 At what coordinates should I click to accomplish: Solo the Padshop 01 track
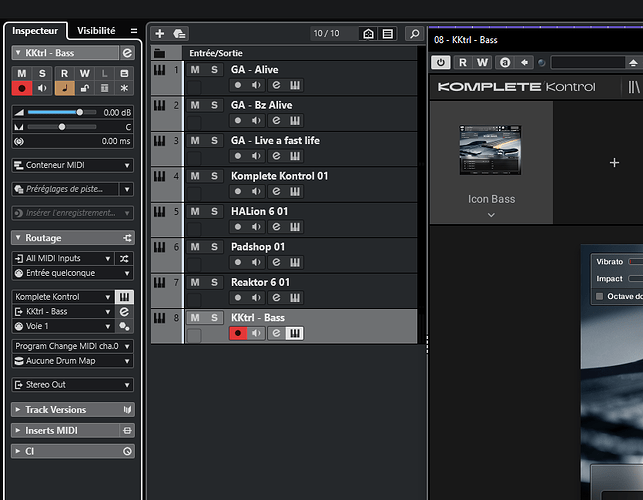(214, 247)
